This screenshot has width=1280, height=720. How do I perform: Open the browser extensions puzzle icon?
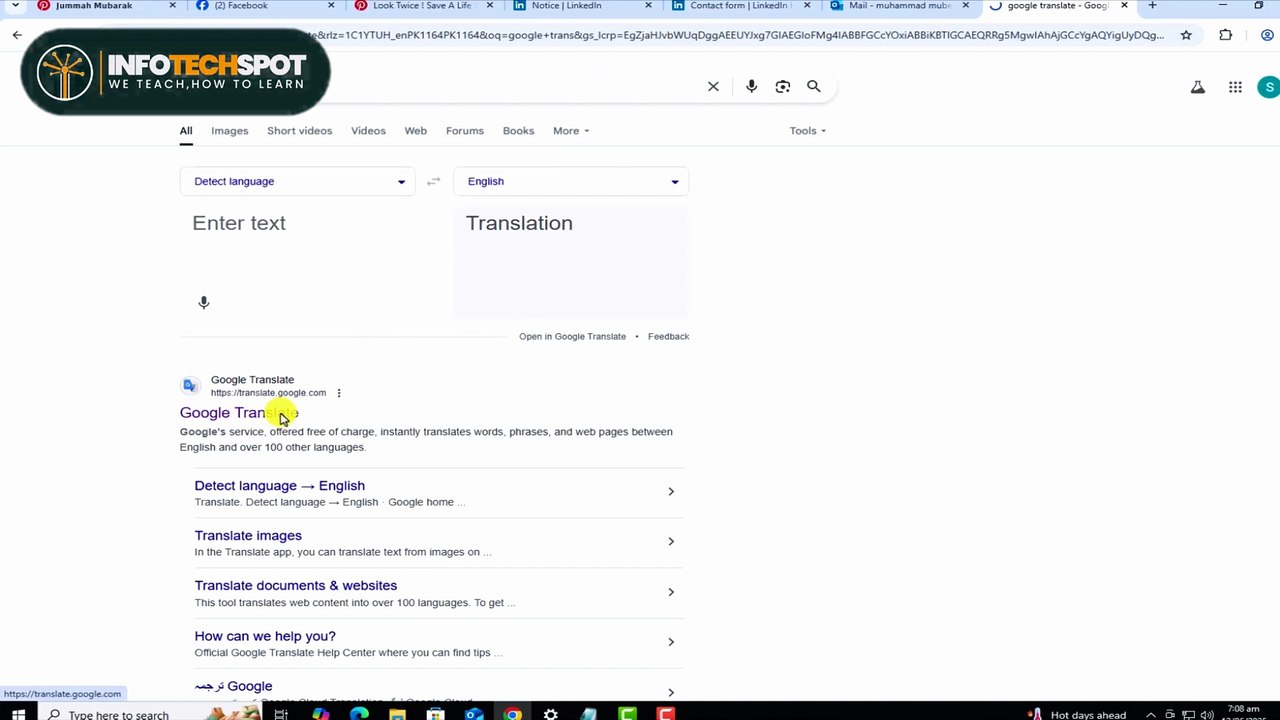coord(1226,35)
